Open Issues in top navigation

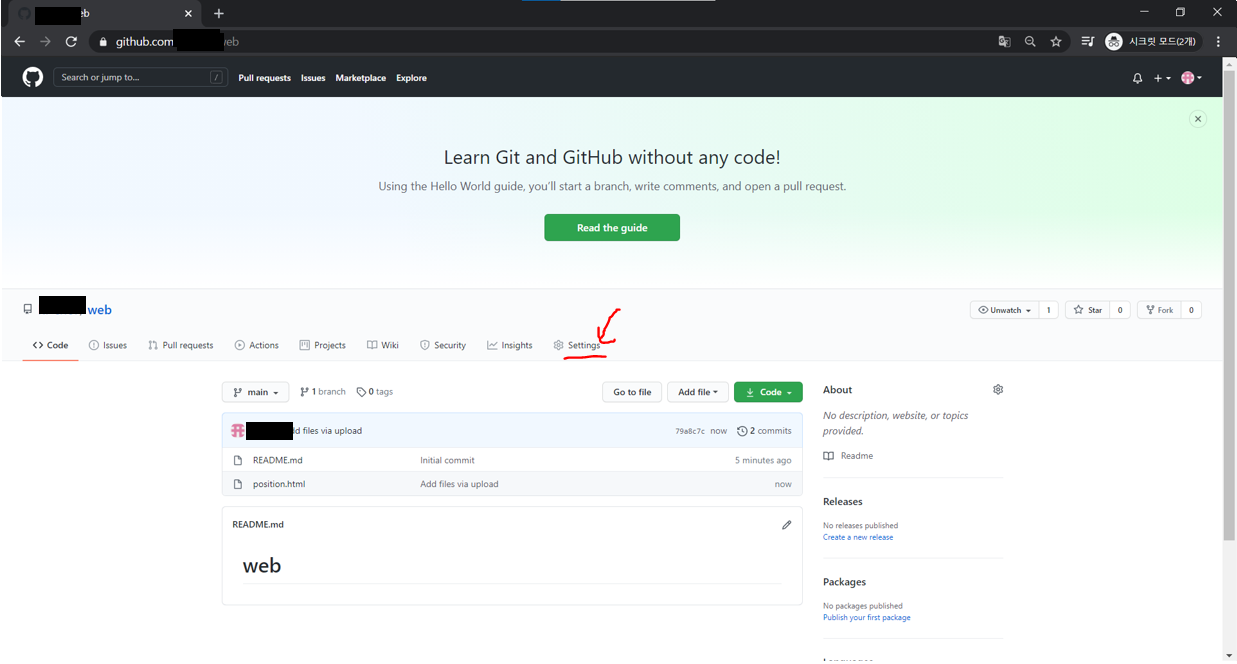pos(313,78)
